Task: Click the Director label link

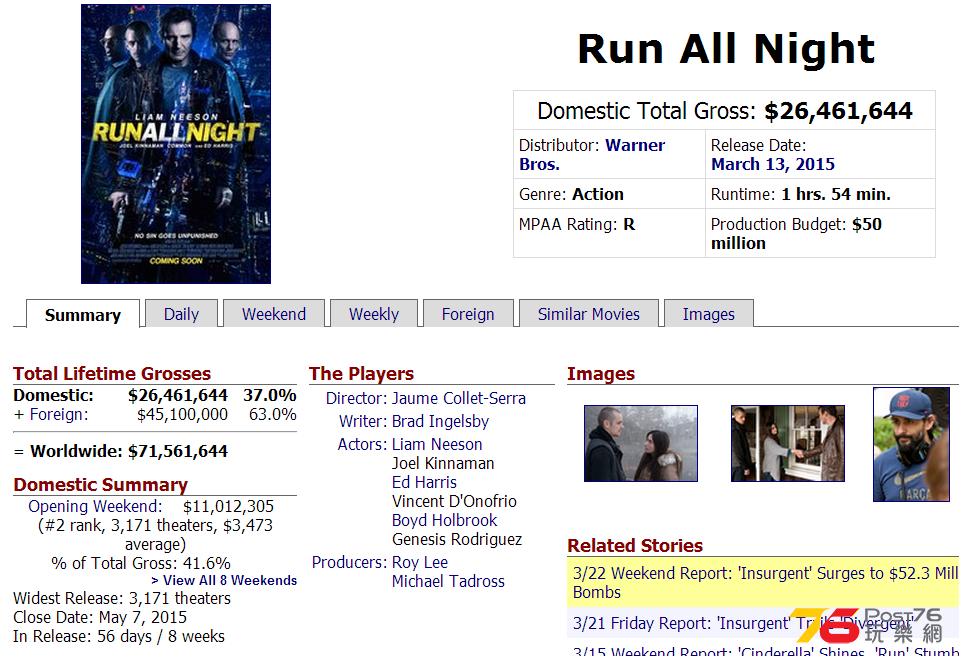Action: (x=356, y=399)
